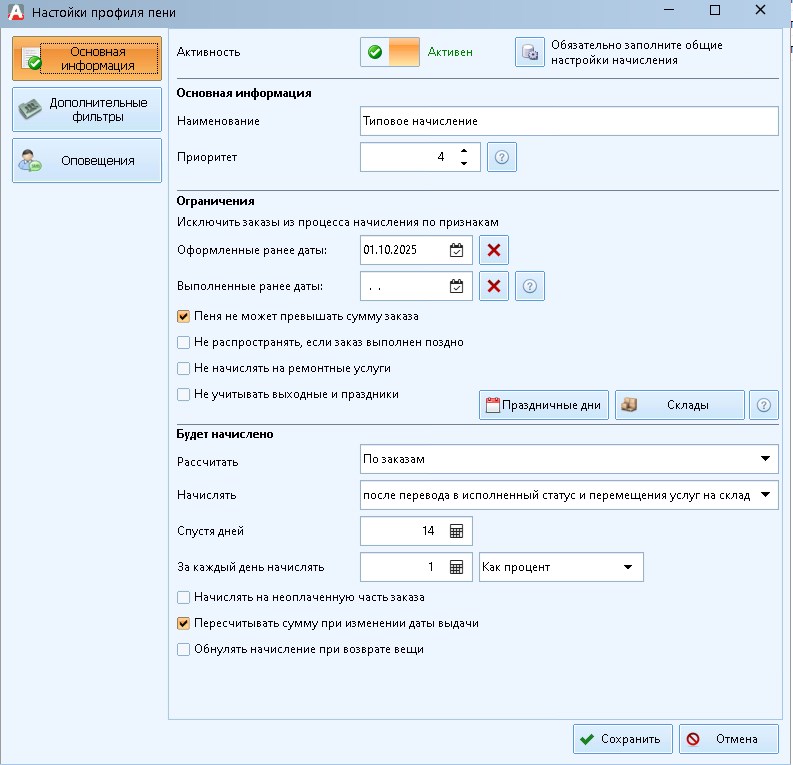
Task: Clear the Выполненные ранее даты with red X
Action: coord(493,287)
